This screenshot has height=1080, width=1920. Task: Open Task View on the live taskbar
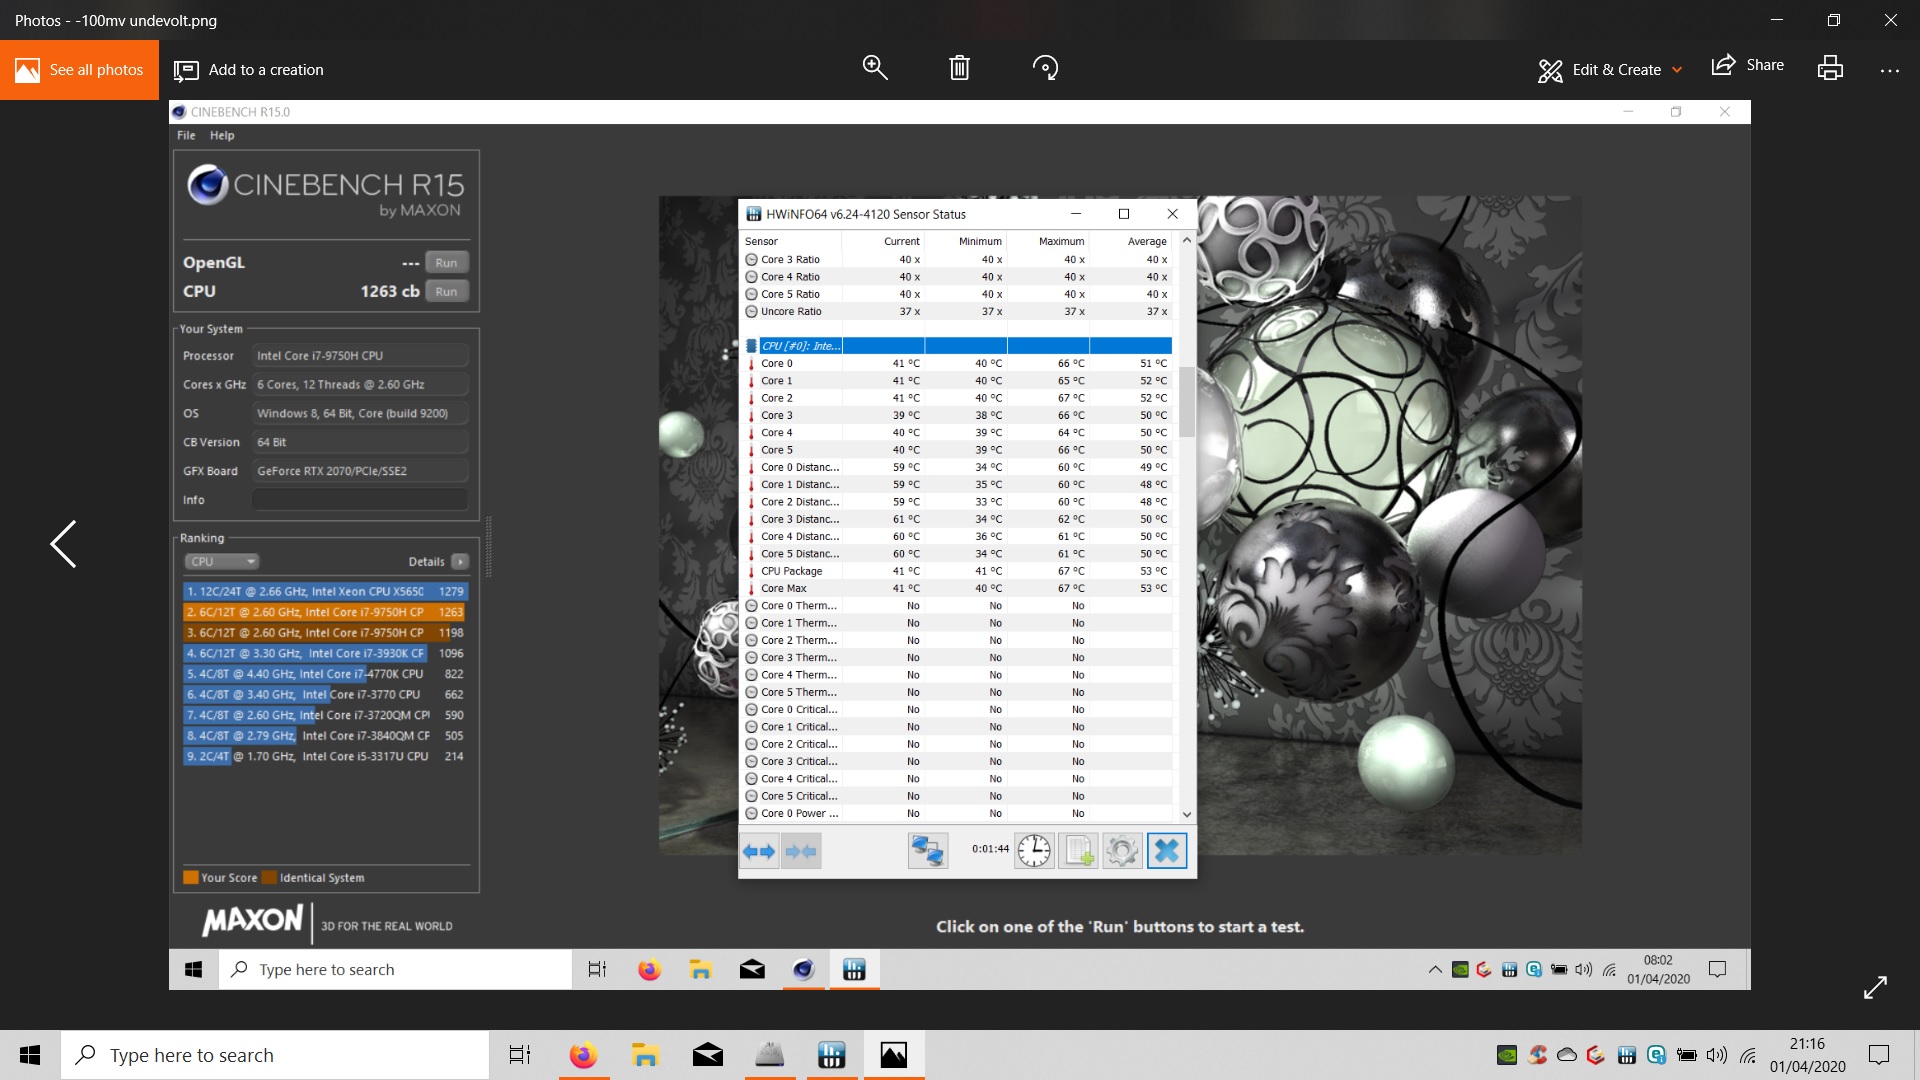pyautogui.click(x=520, y=1055)
